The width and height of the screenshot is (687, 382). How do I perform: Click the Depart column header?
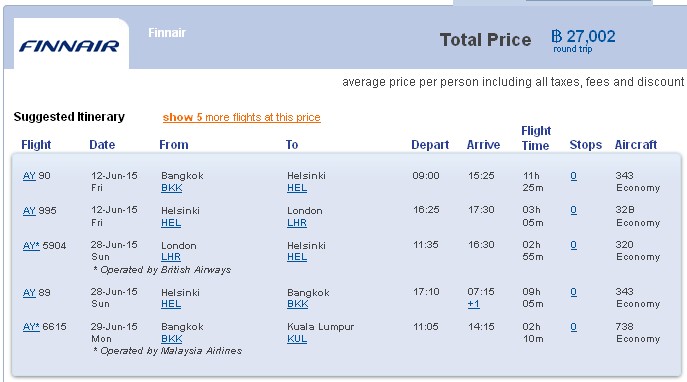click(x=430, y=145)
